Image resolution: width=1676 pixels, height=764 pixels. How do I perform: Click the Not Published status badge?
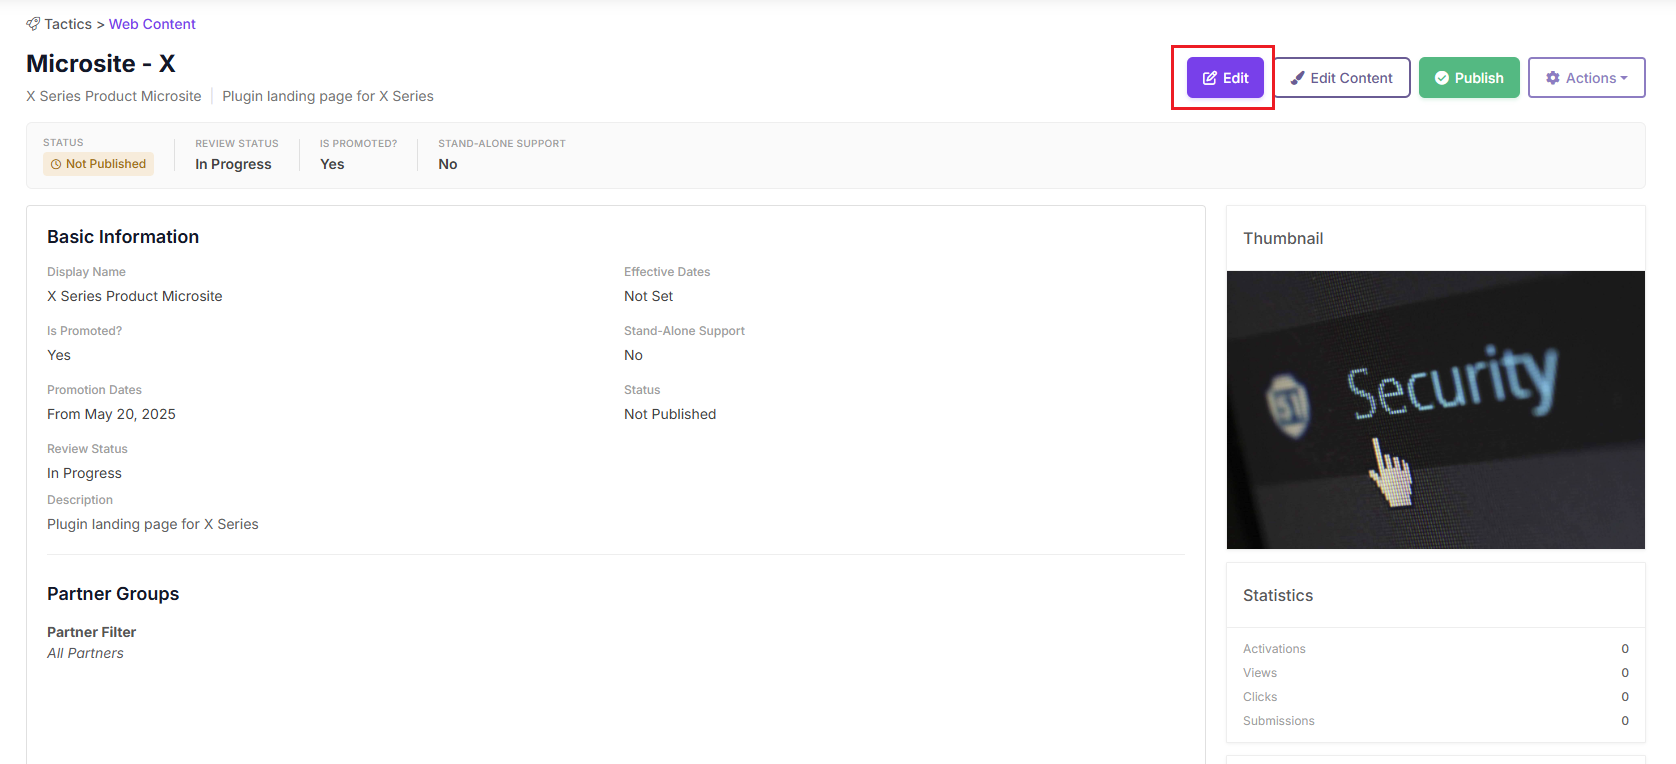pyautogui.click(x=98, y=164)
